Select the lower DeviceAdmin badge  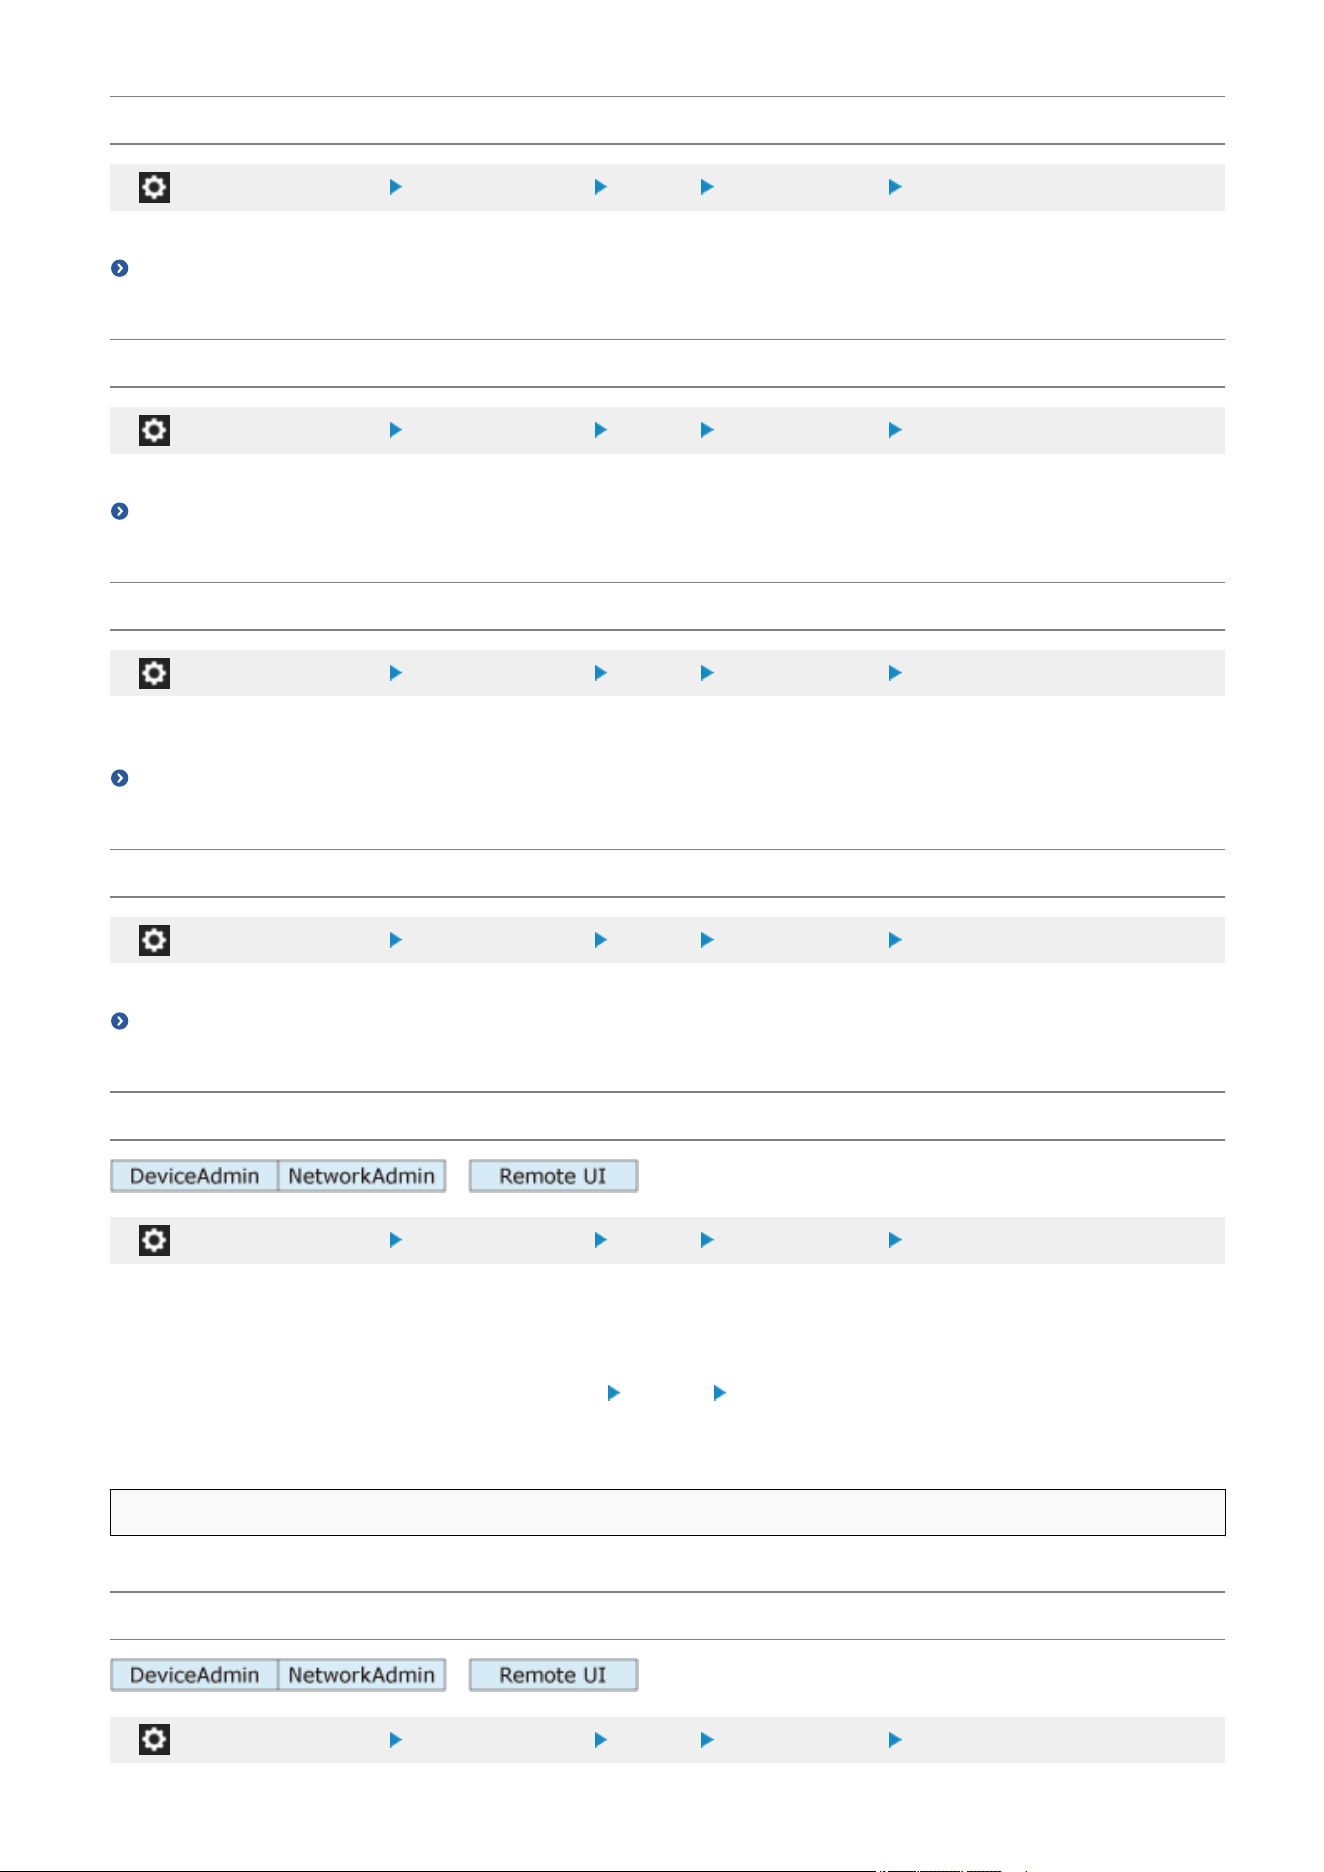click(194, 1675)
